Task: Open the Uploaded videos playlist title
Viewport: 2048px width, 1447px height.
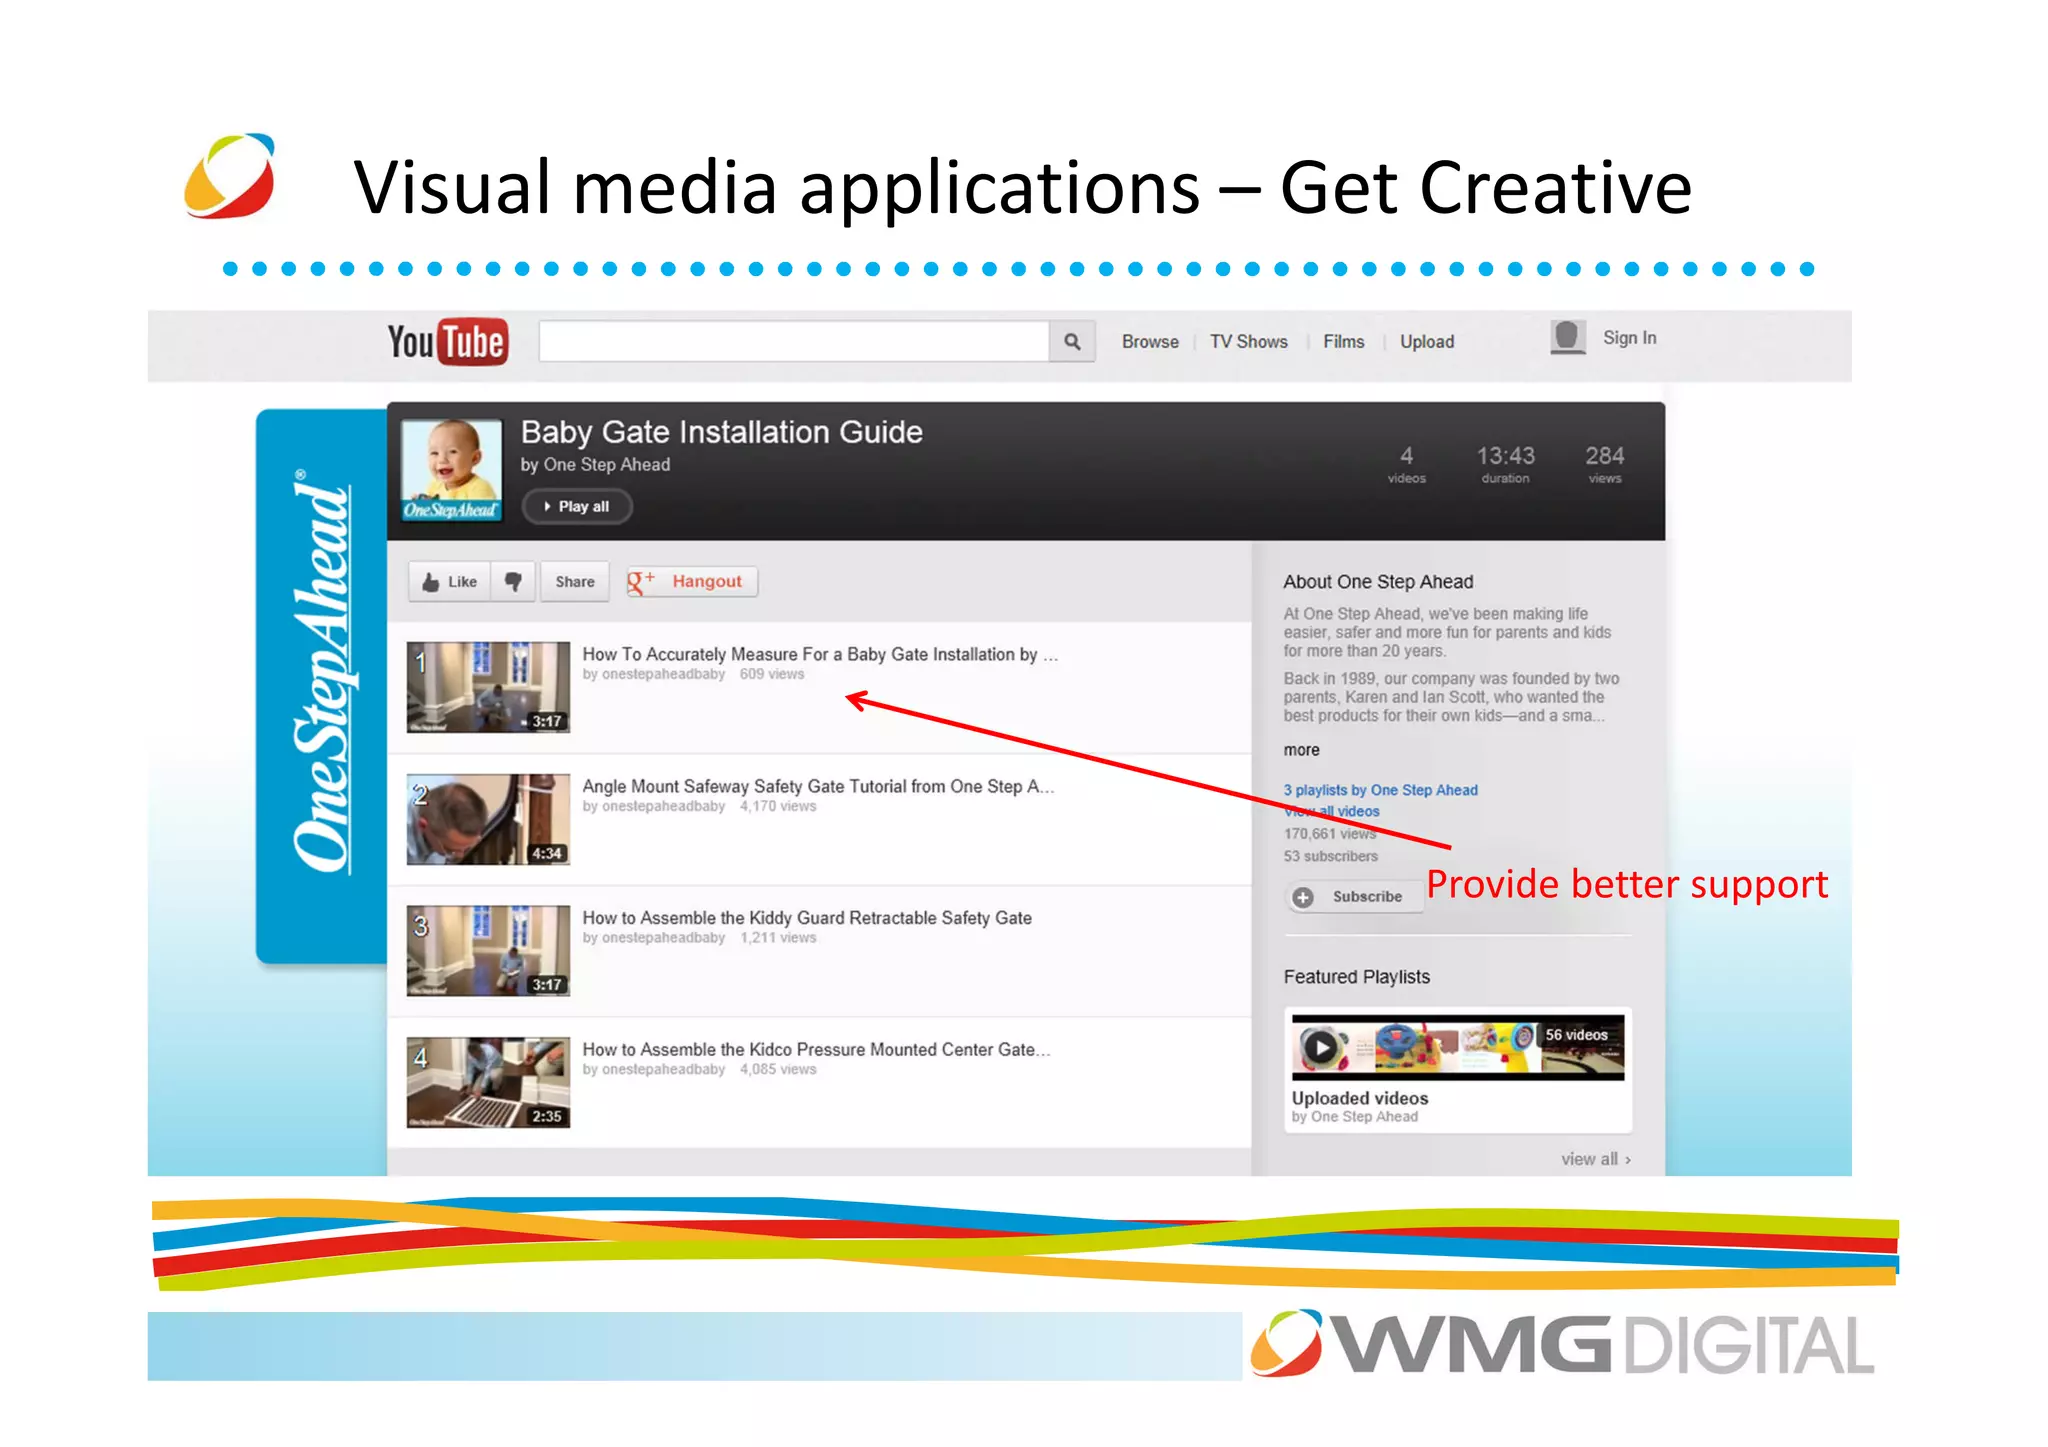Action: pyautogui.click(x=1359, y=1098)
